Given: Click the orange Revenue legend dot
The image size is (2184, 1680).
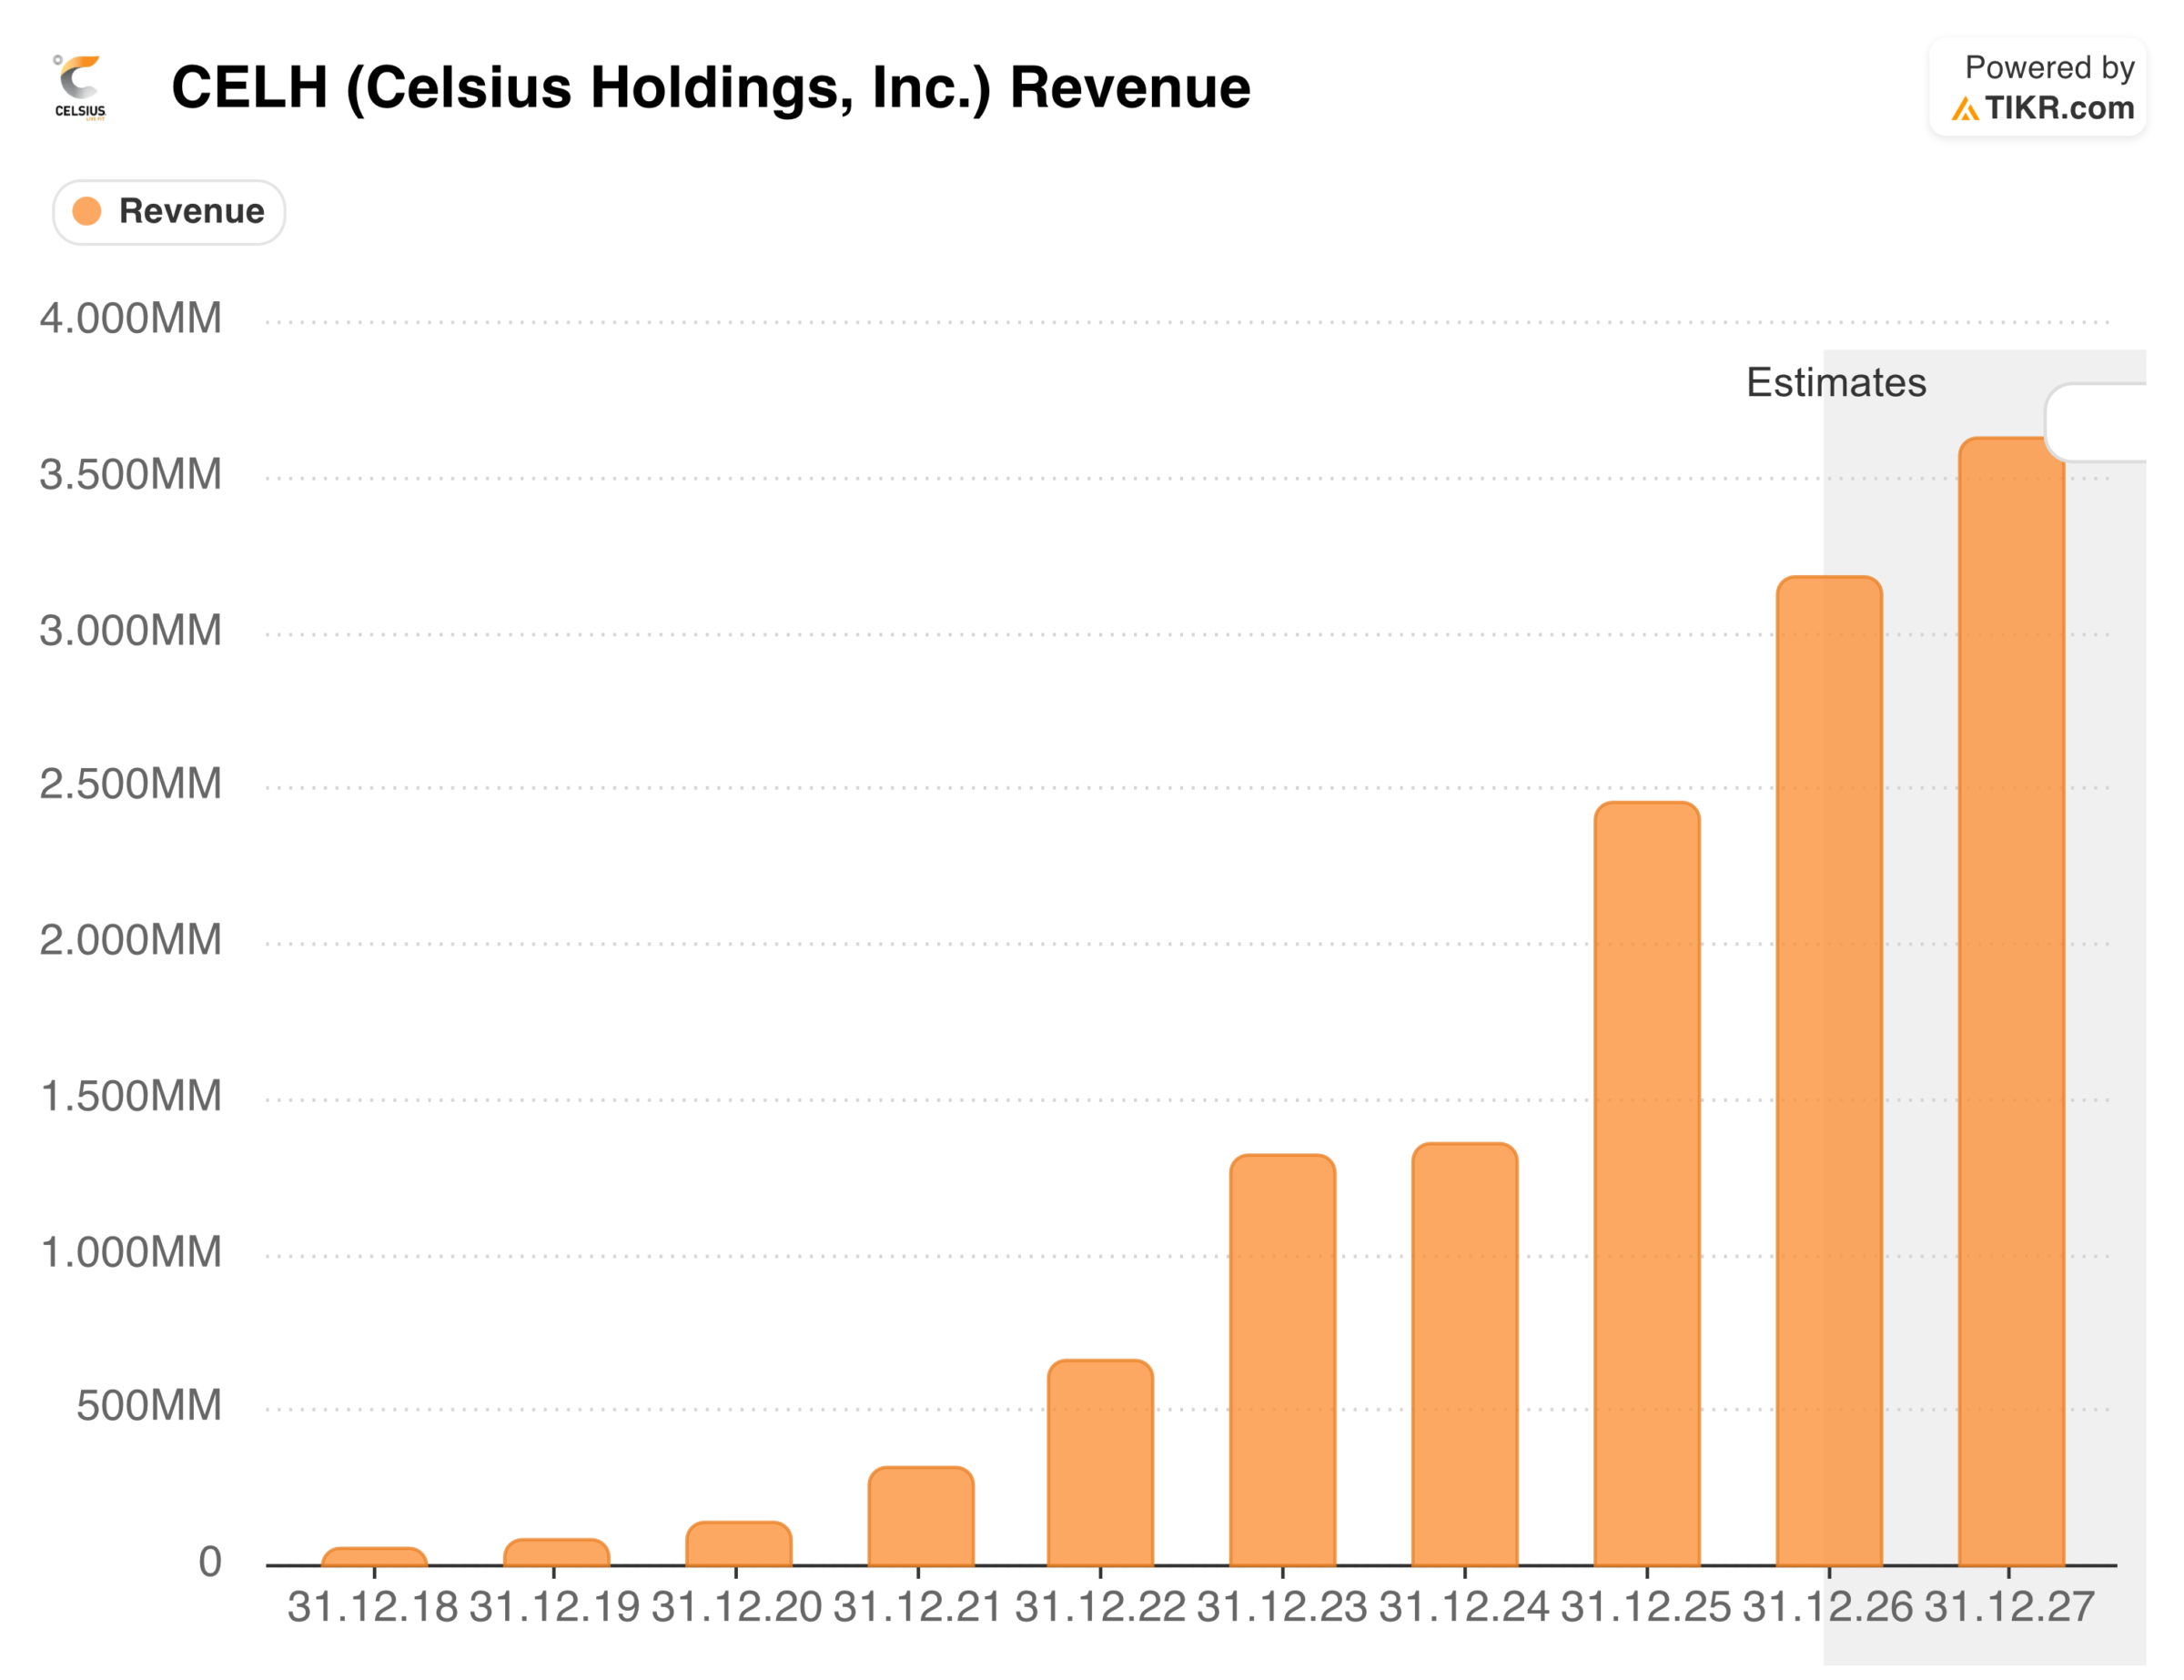Looking at the screenshot, I should click(x=87, y=212).
